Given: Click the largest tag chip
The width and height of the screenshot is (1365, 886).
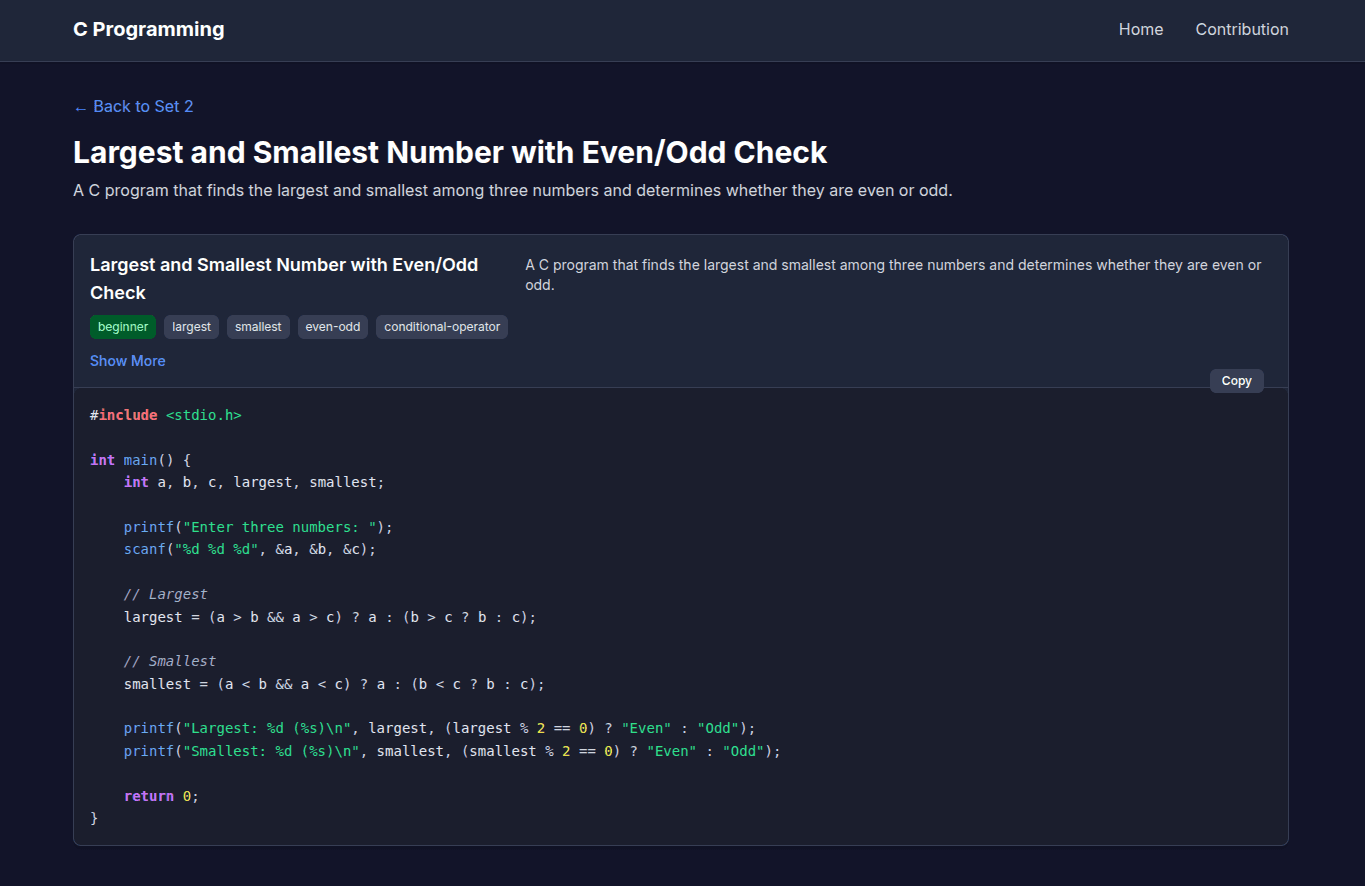Looking at the screenshot, I should point(191,327).
